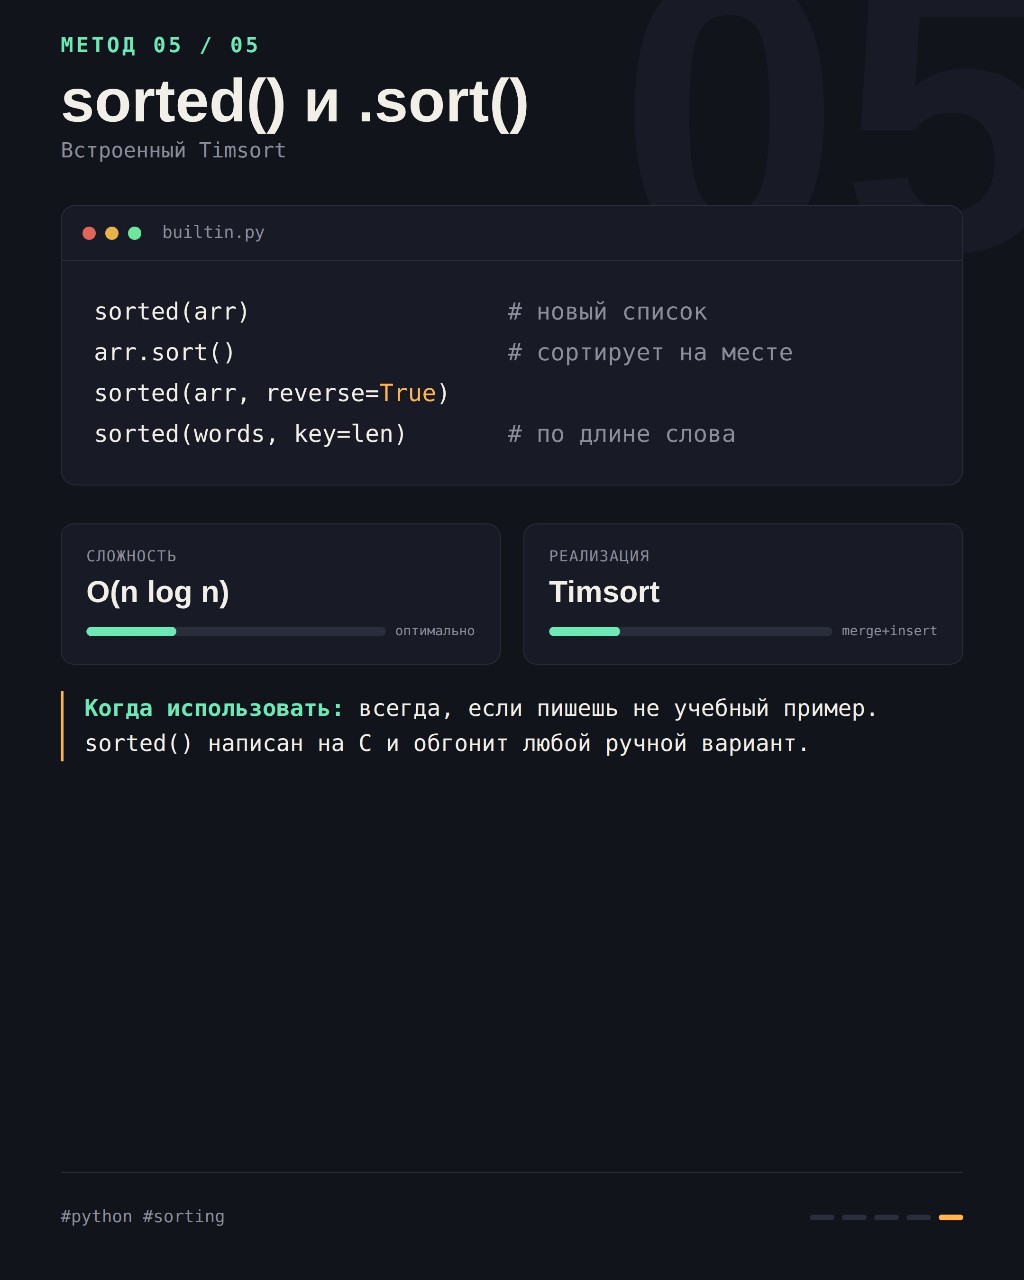Viewport: 1024px width, 1280px height.
Task: Click the МЕТОД 05 / 05 label
Action: pos(160,45)
